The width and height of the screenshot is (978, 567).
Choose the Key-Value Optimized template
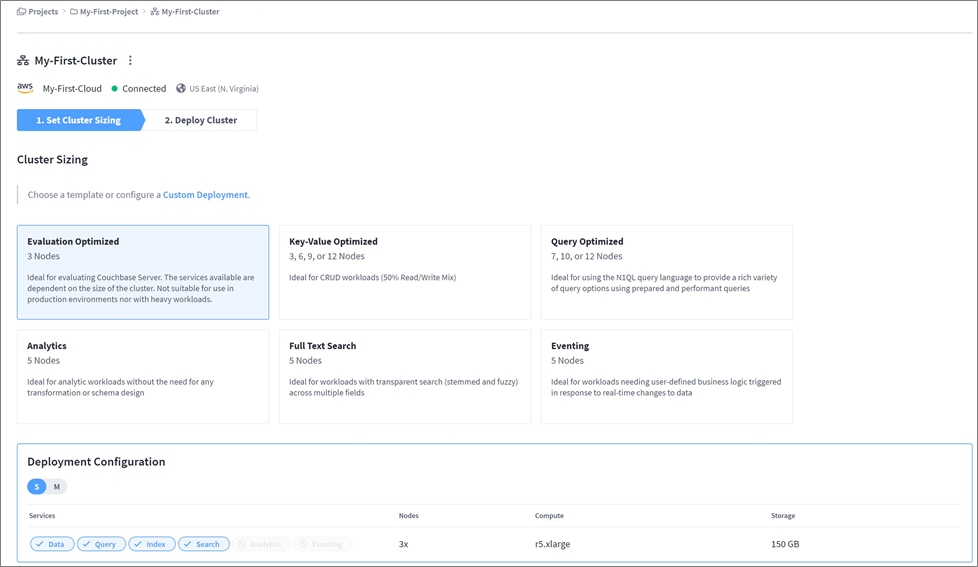(405, 273)
